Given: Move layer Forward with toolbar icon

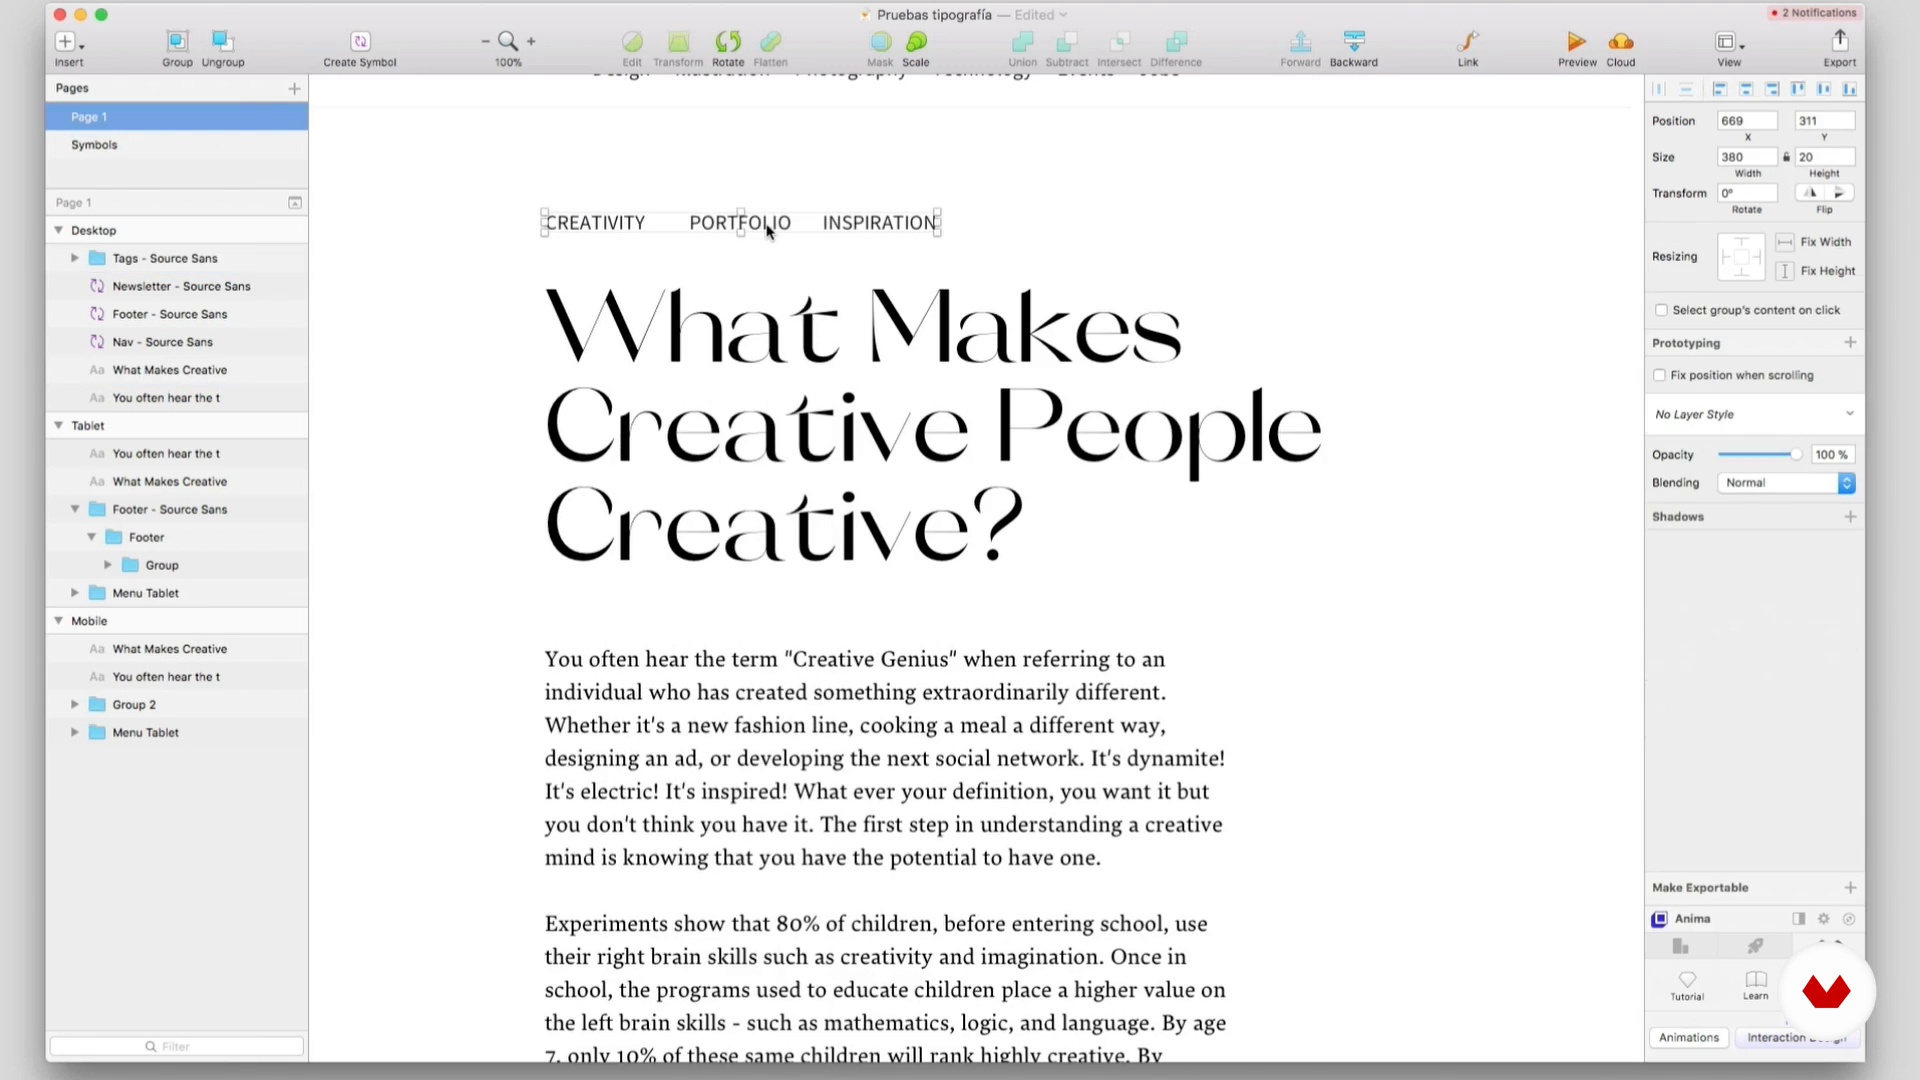Looking at the screenshot, I should [x=1300, y=41].
